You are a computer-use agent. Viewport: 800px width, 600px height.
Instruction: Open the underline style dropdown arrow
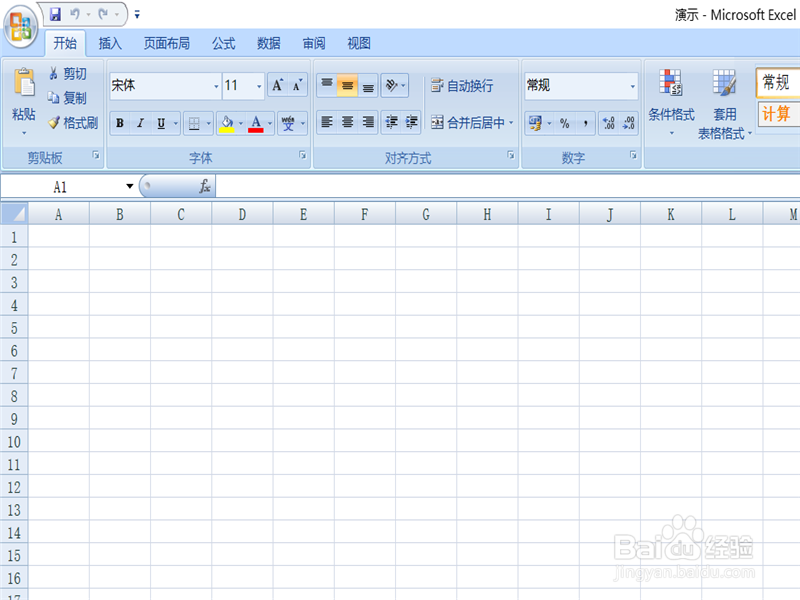176,123
